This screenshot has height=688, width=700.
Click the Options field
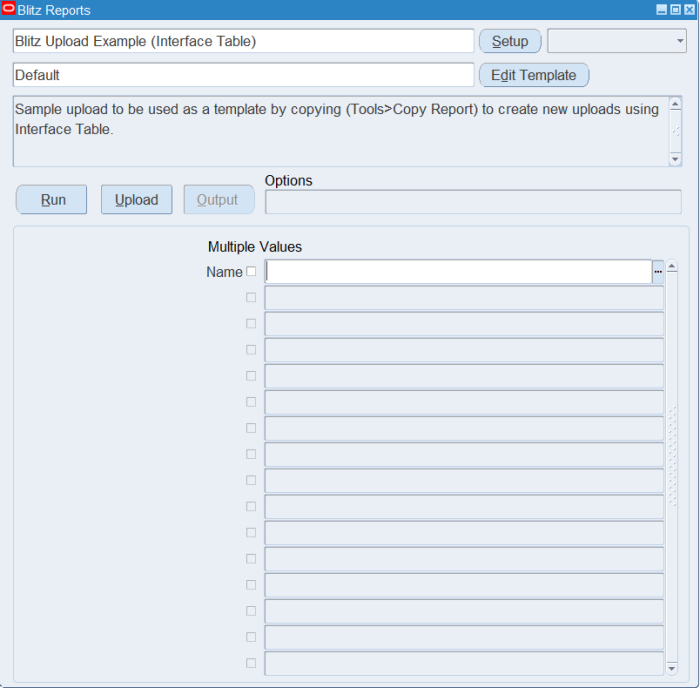coord(473,202)
